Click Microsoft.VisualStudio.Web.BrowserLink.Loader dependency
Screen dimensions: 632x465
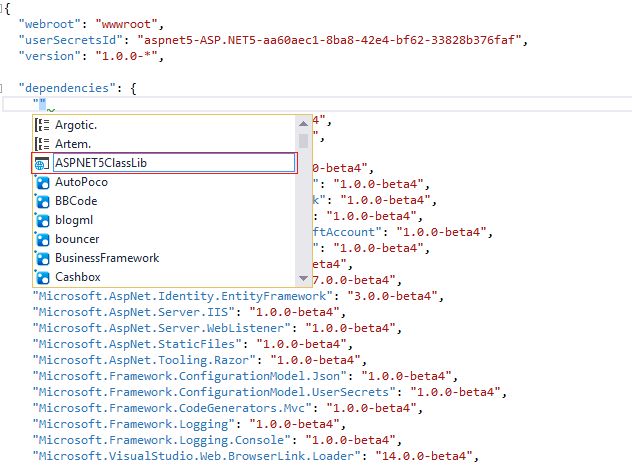(x=196, y=456)
